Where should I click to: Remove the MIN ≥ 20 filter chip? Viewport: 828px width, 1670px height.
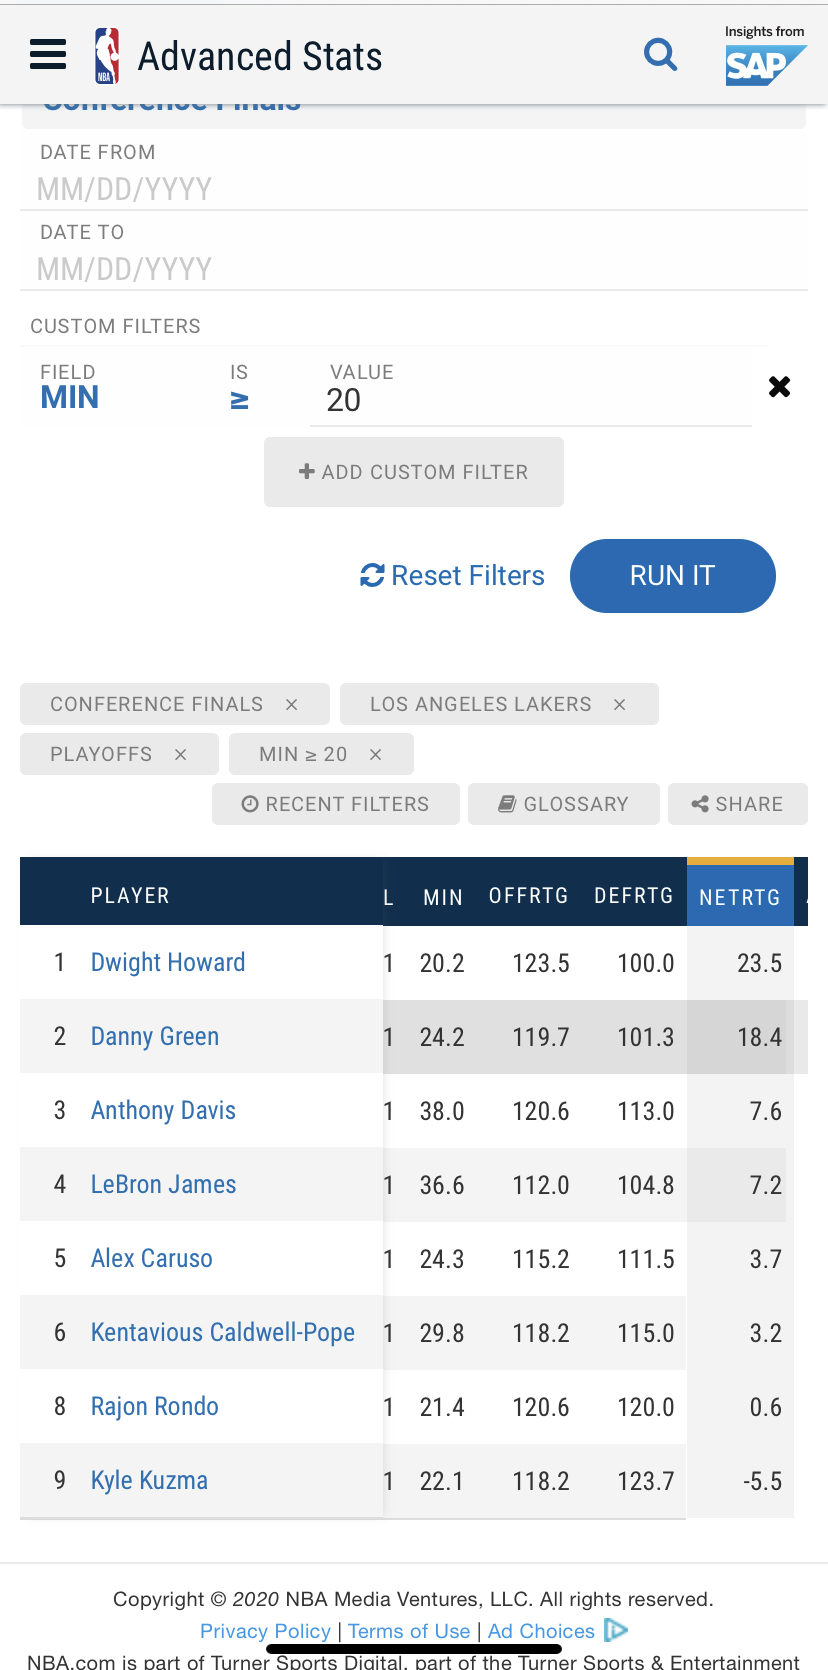[376, 755]
